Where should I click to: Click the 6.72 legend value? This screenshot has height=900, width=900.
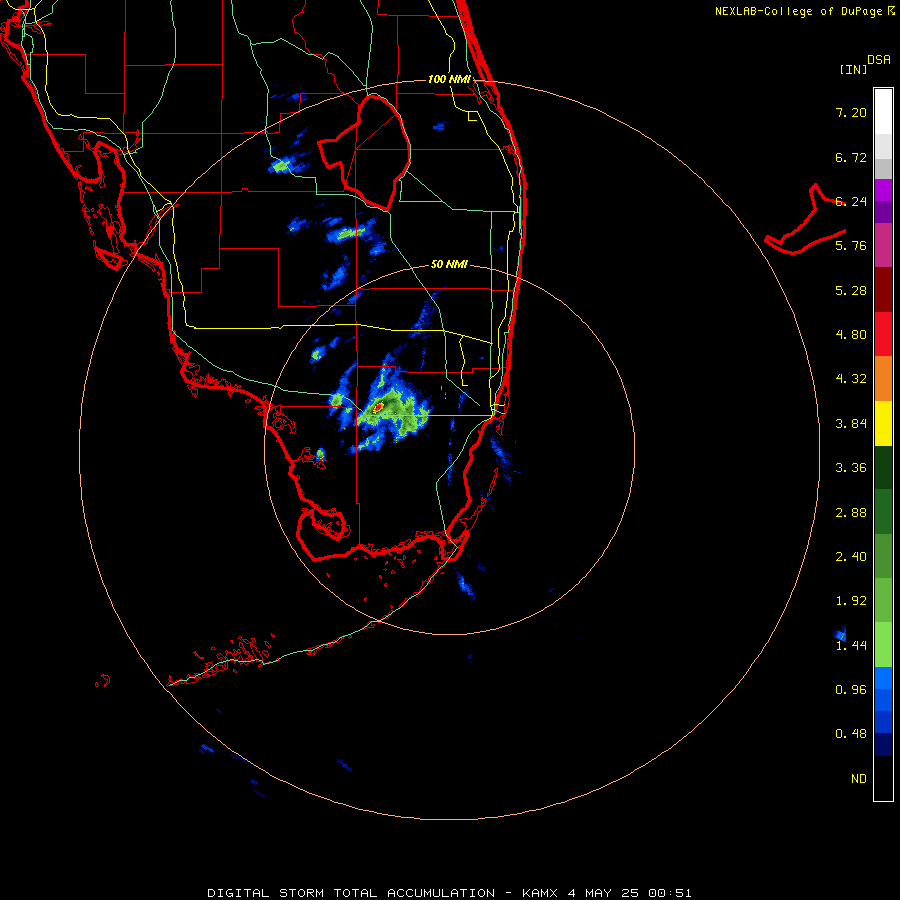(x=851, y=157)
